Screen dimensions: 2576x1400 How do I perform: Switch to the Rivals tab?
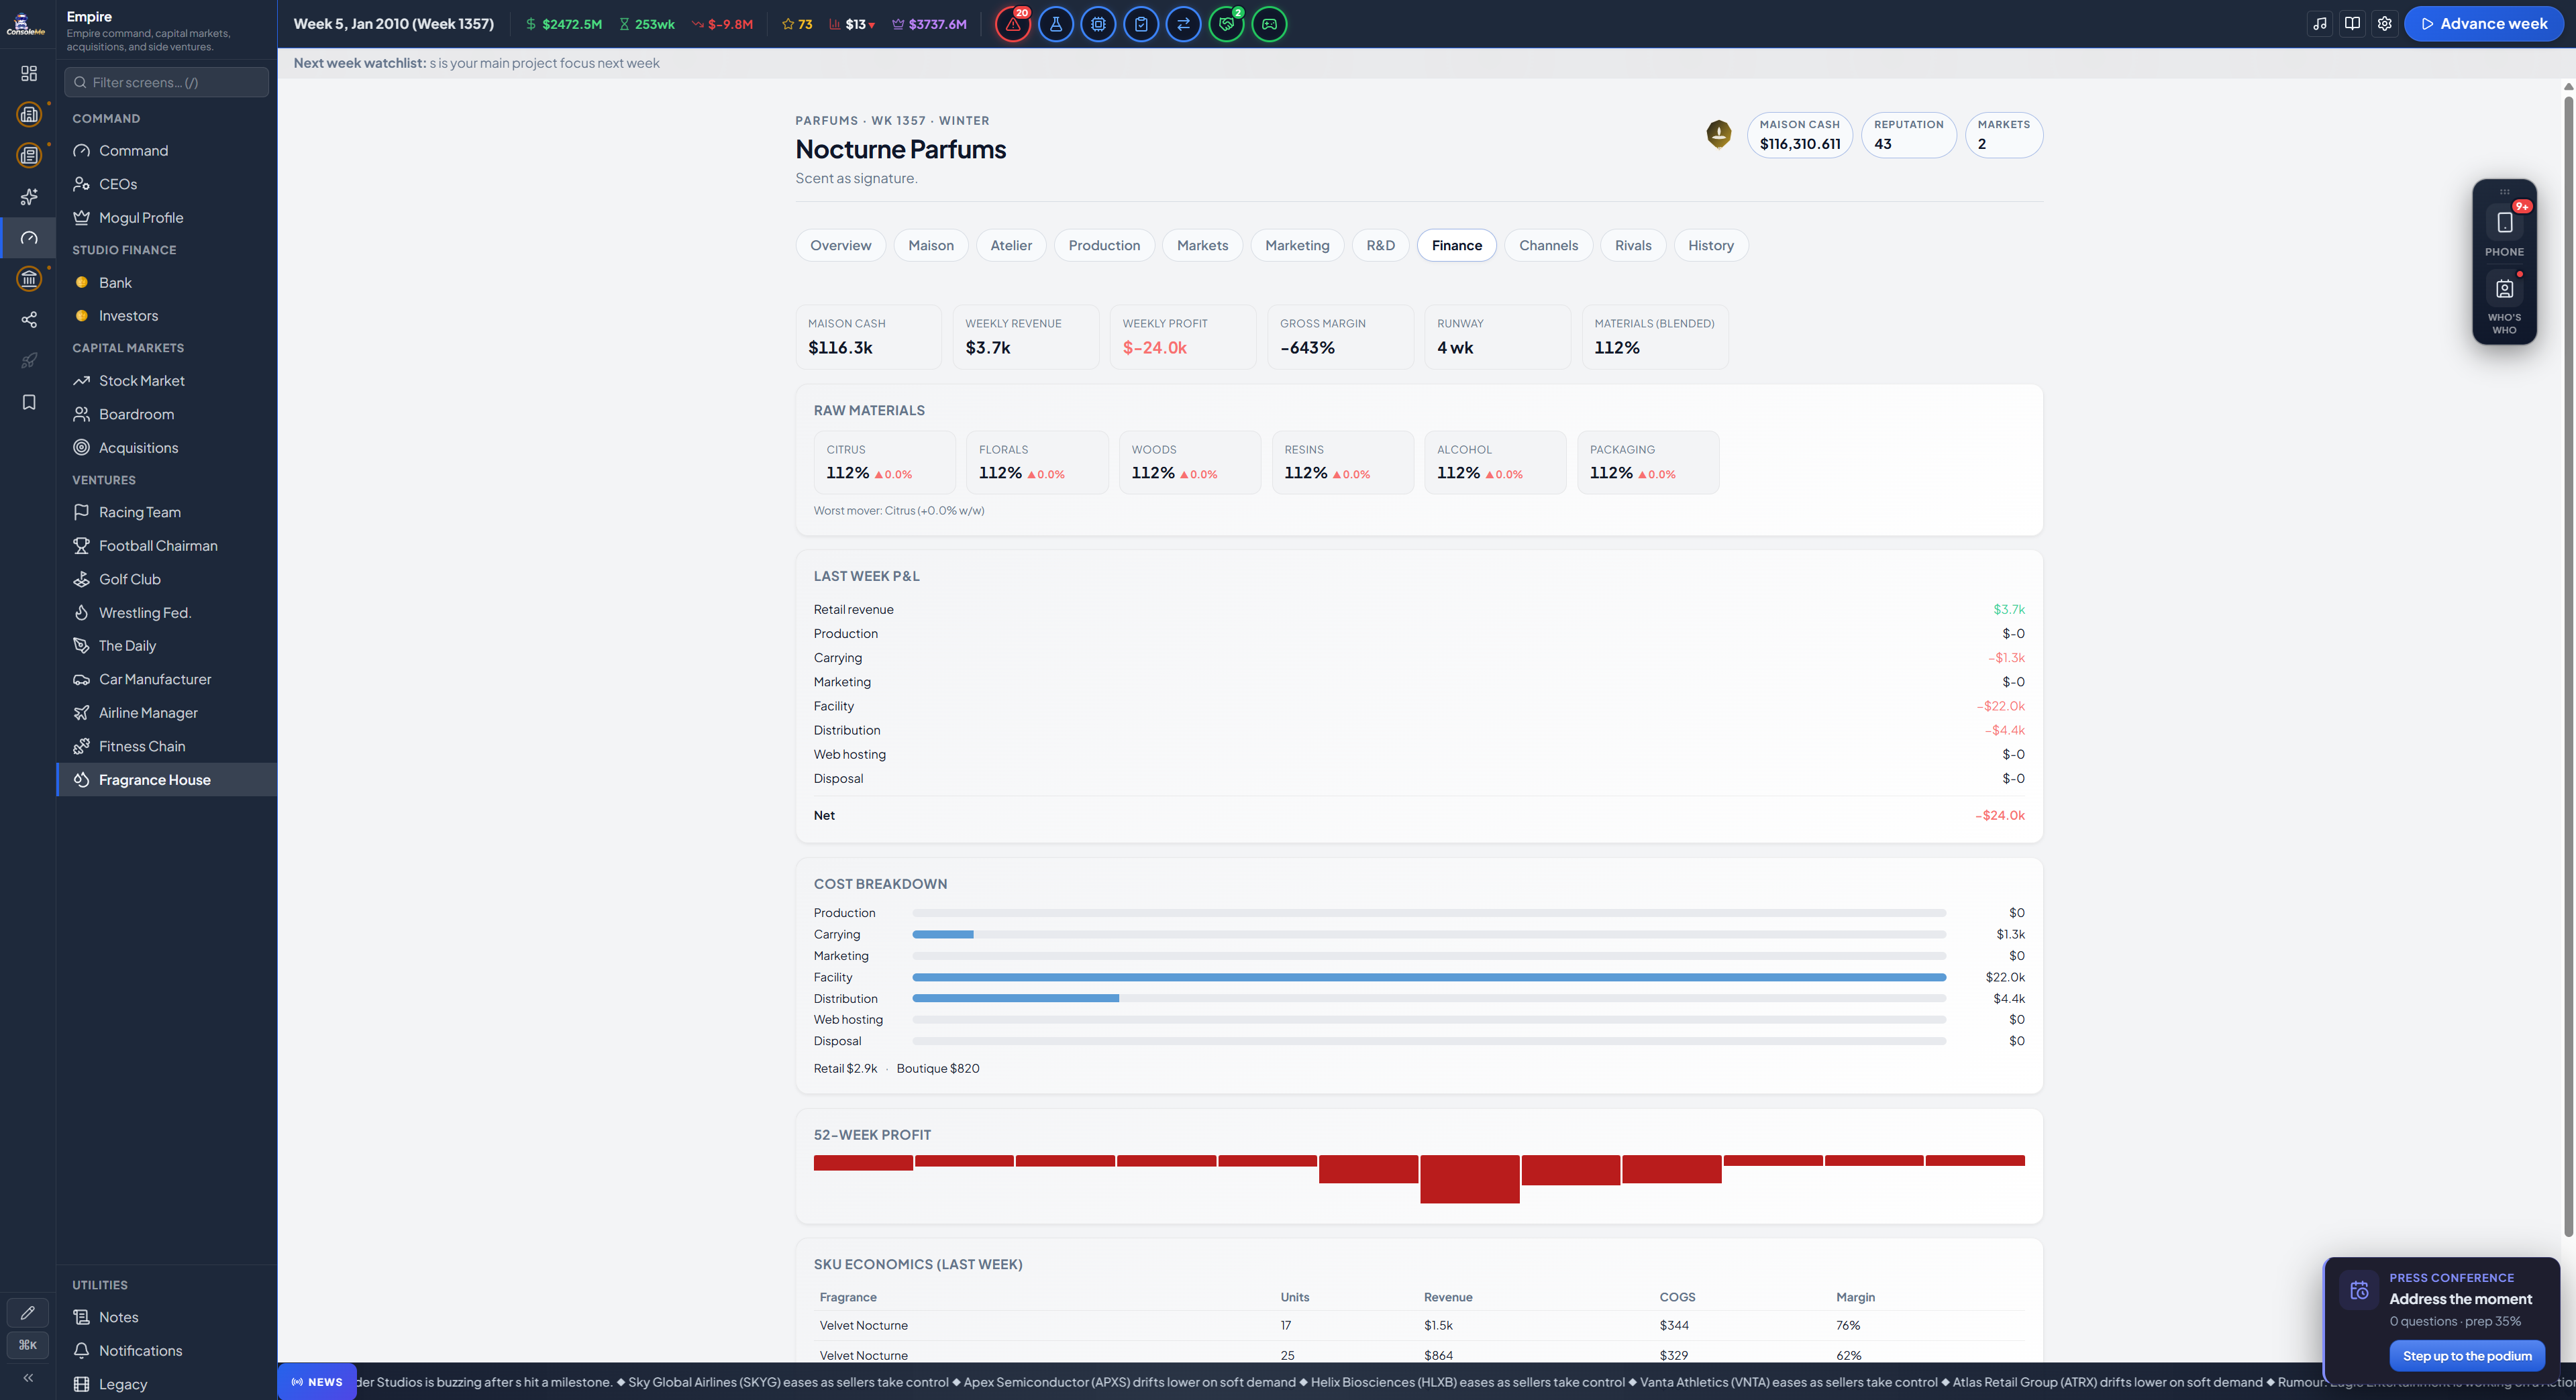[1633, 245]
